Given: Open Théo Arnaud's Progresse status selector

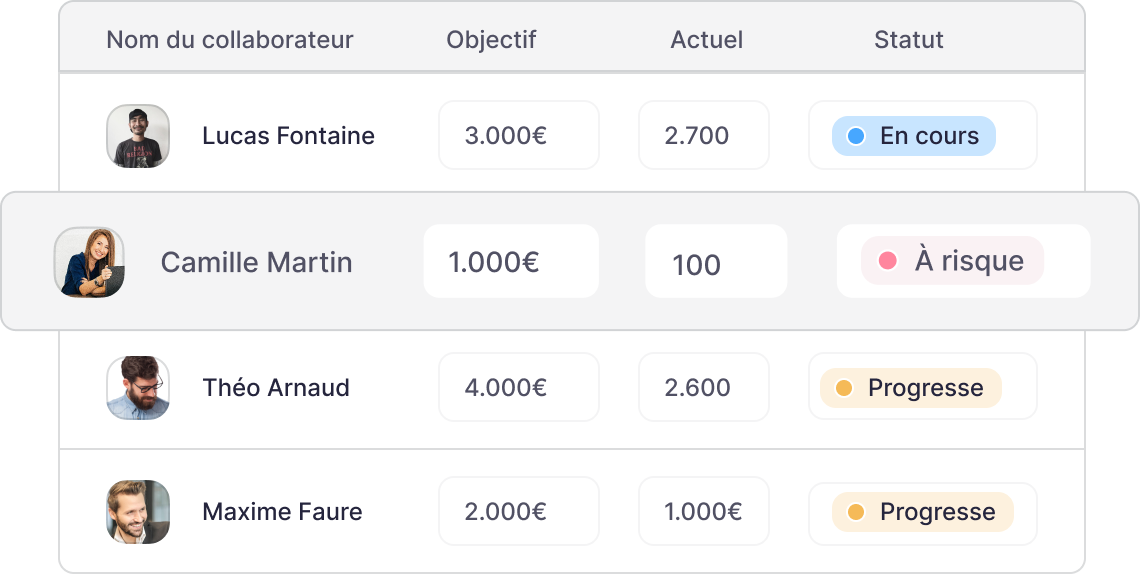Looking at the screenshot, I should (x=923, y=387).
